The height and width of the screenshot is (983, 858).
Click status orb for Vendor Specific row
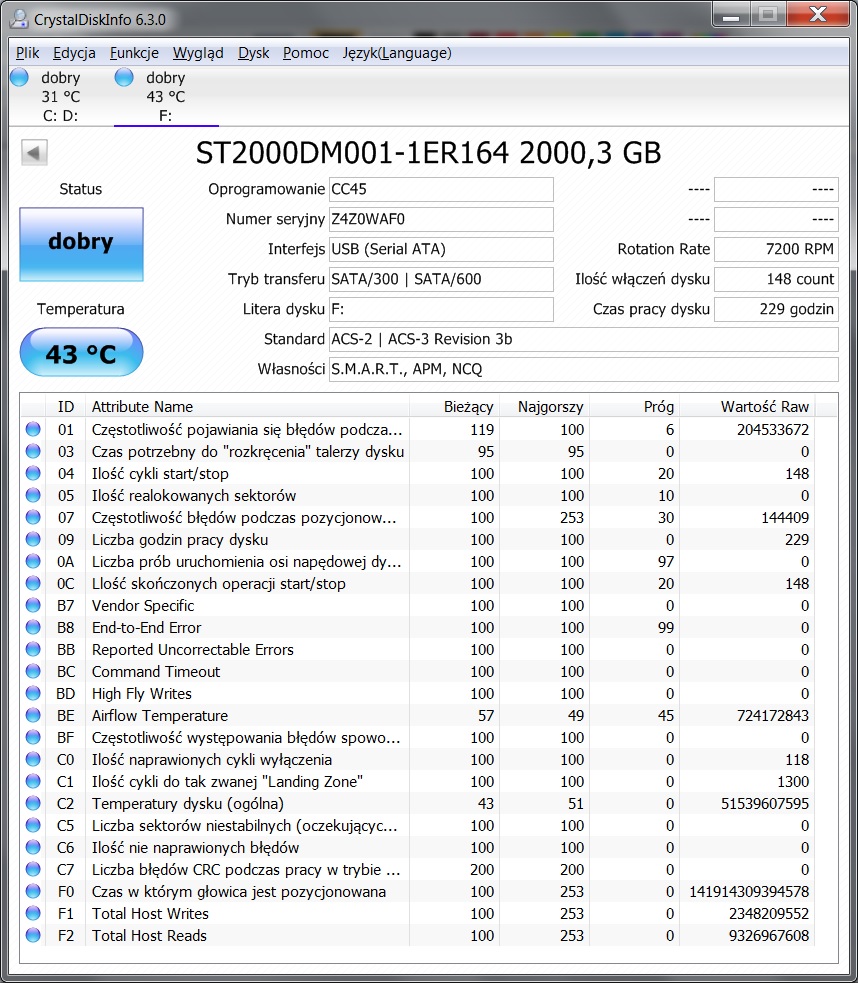point(33,605)
